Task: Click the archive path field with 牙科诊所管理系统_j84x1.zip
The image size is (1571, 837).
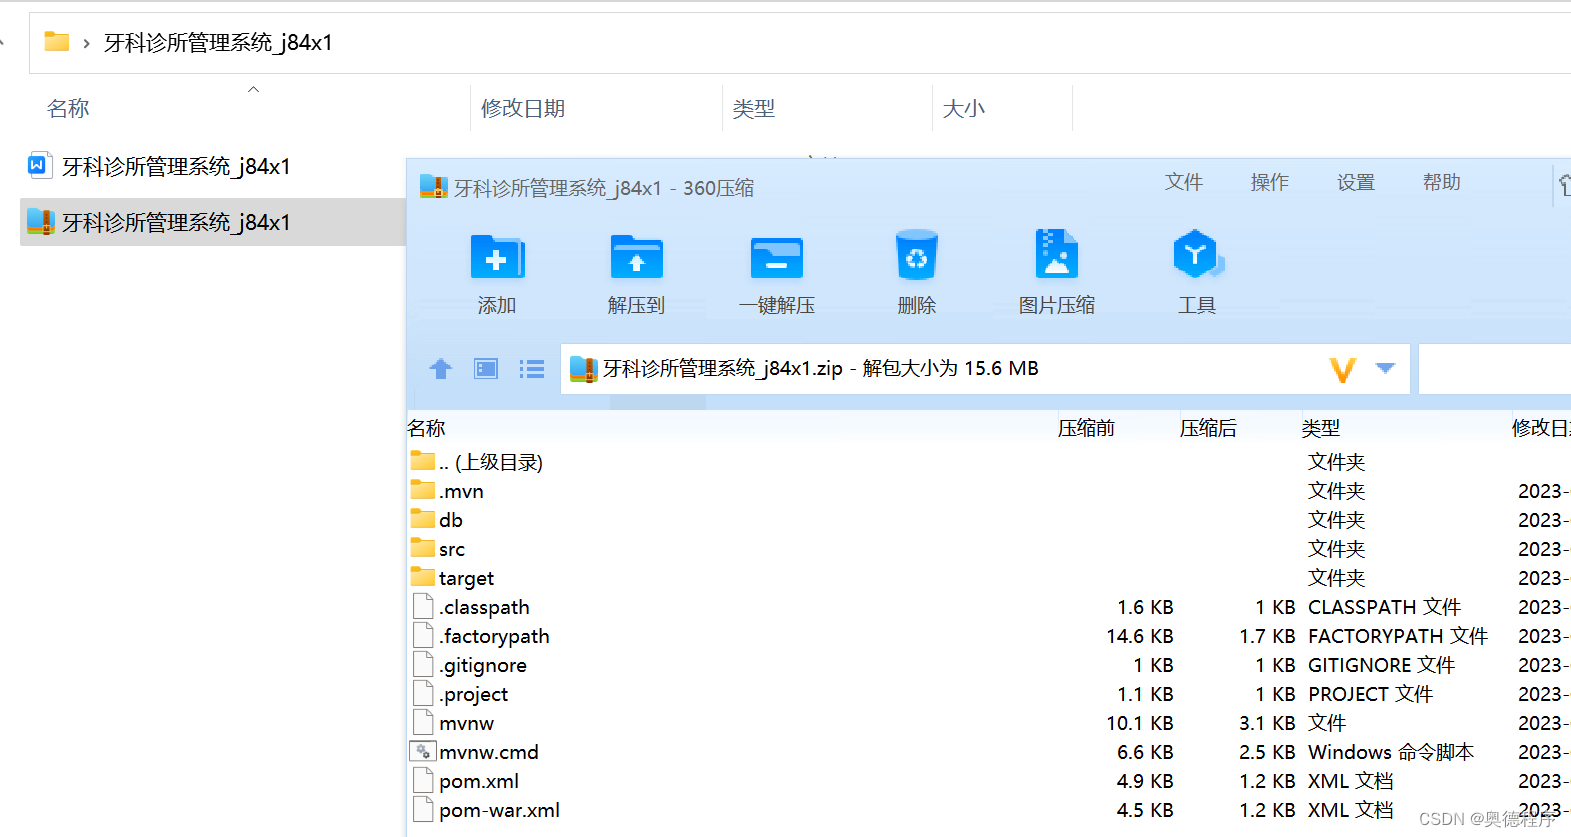Action: tap(985, 369)
